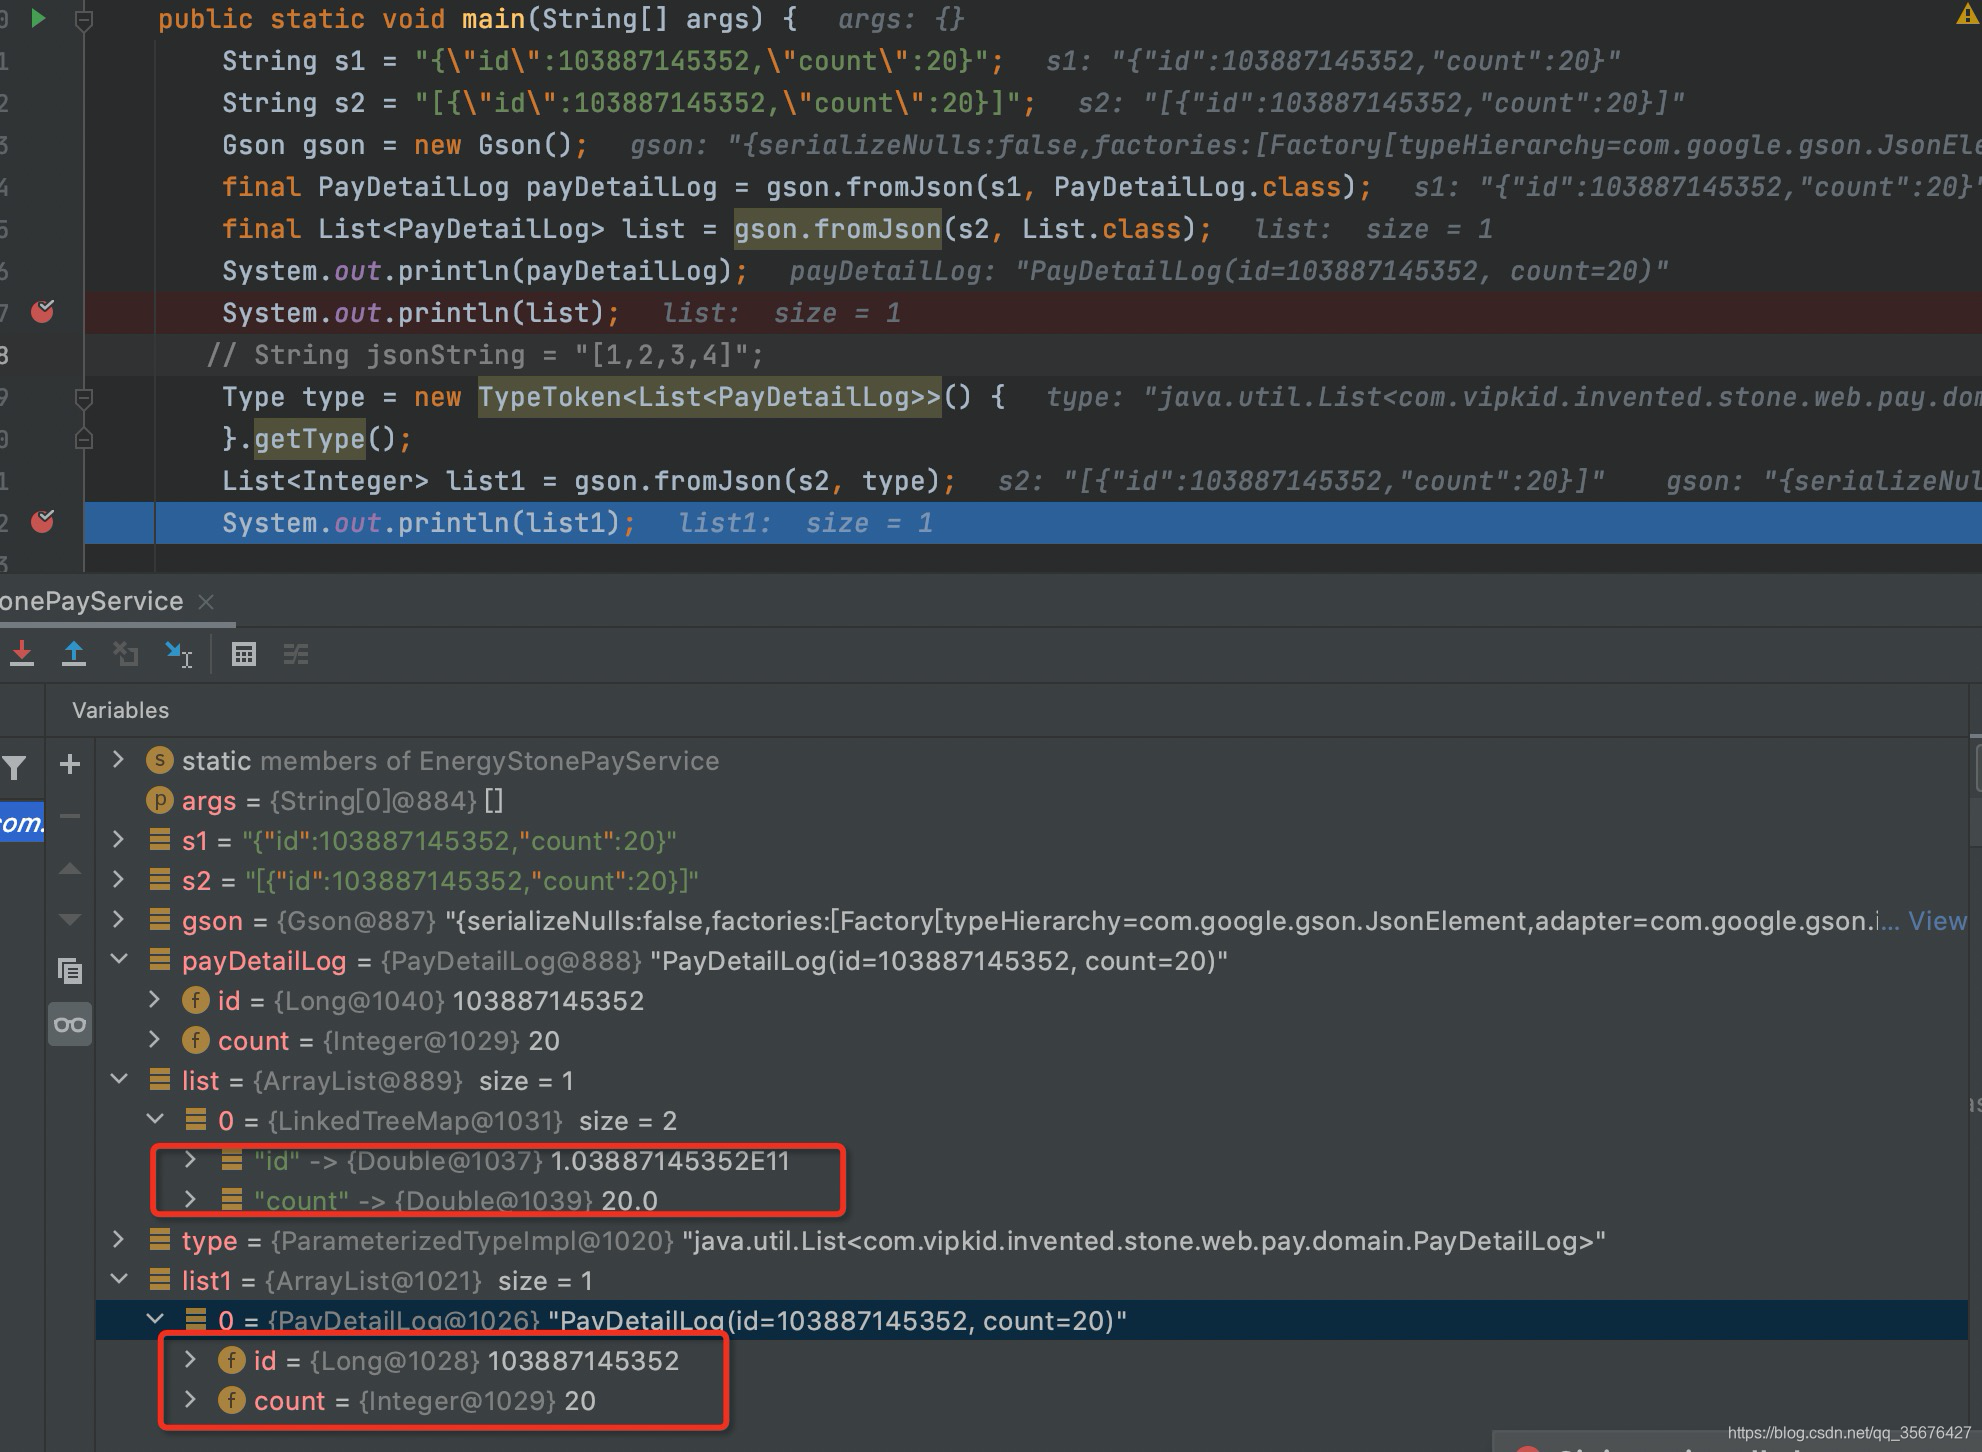1982x1452 pixels.
Task: Click the green Run arrow in the gutter
Action: tap(39, 18)
